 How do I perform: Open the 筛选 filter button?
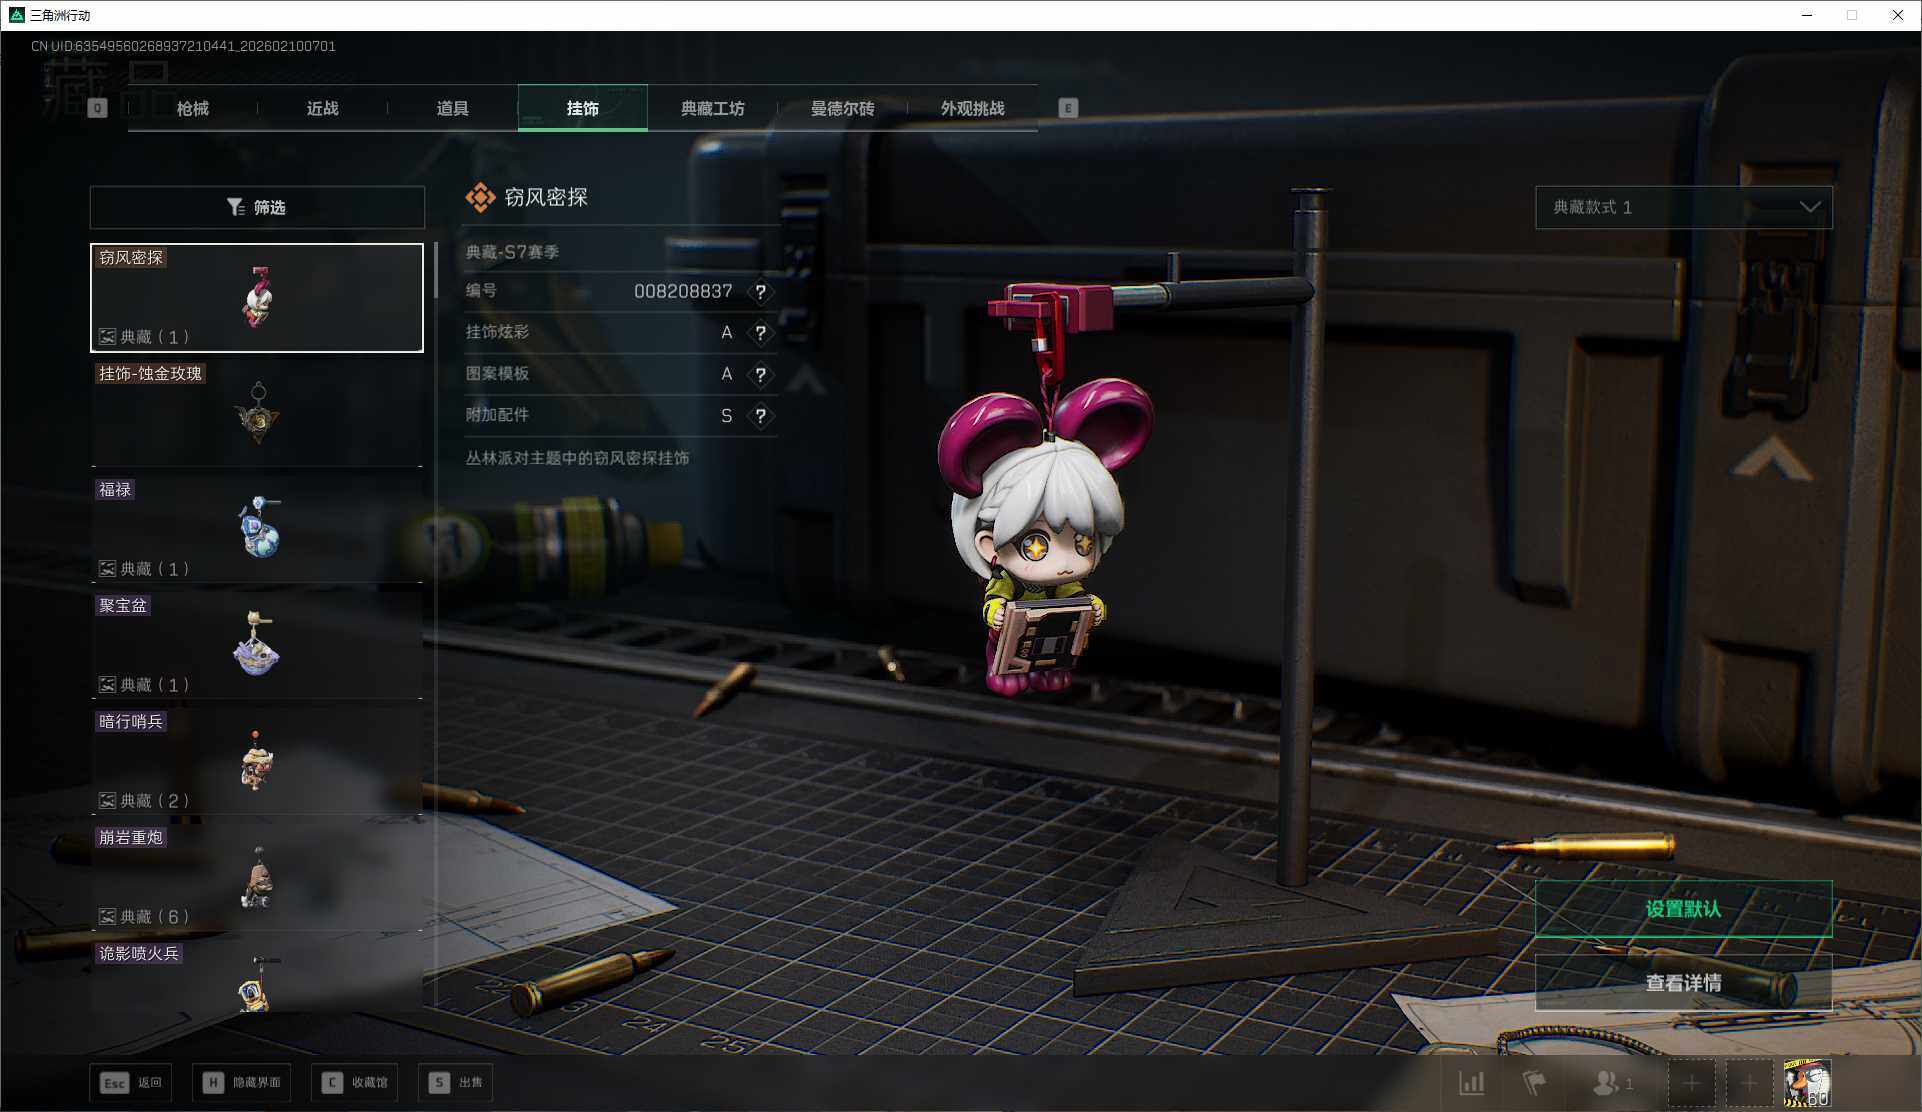pos(257,207)
